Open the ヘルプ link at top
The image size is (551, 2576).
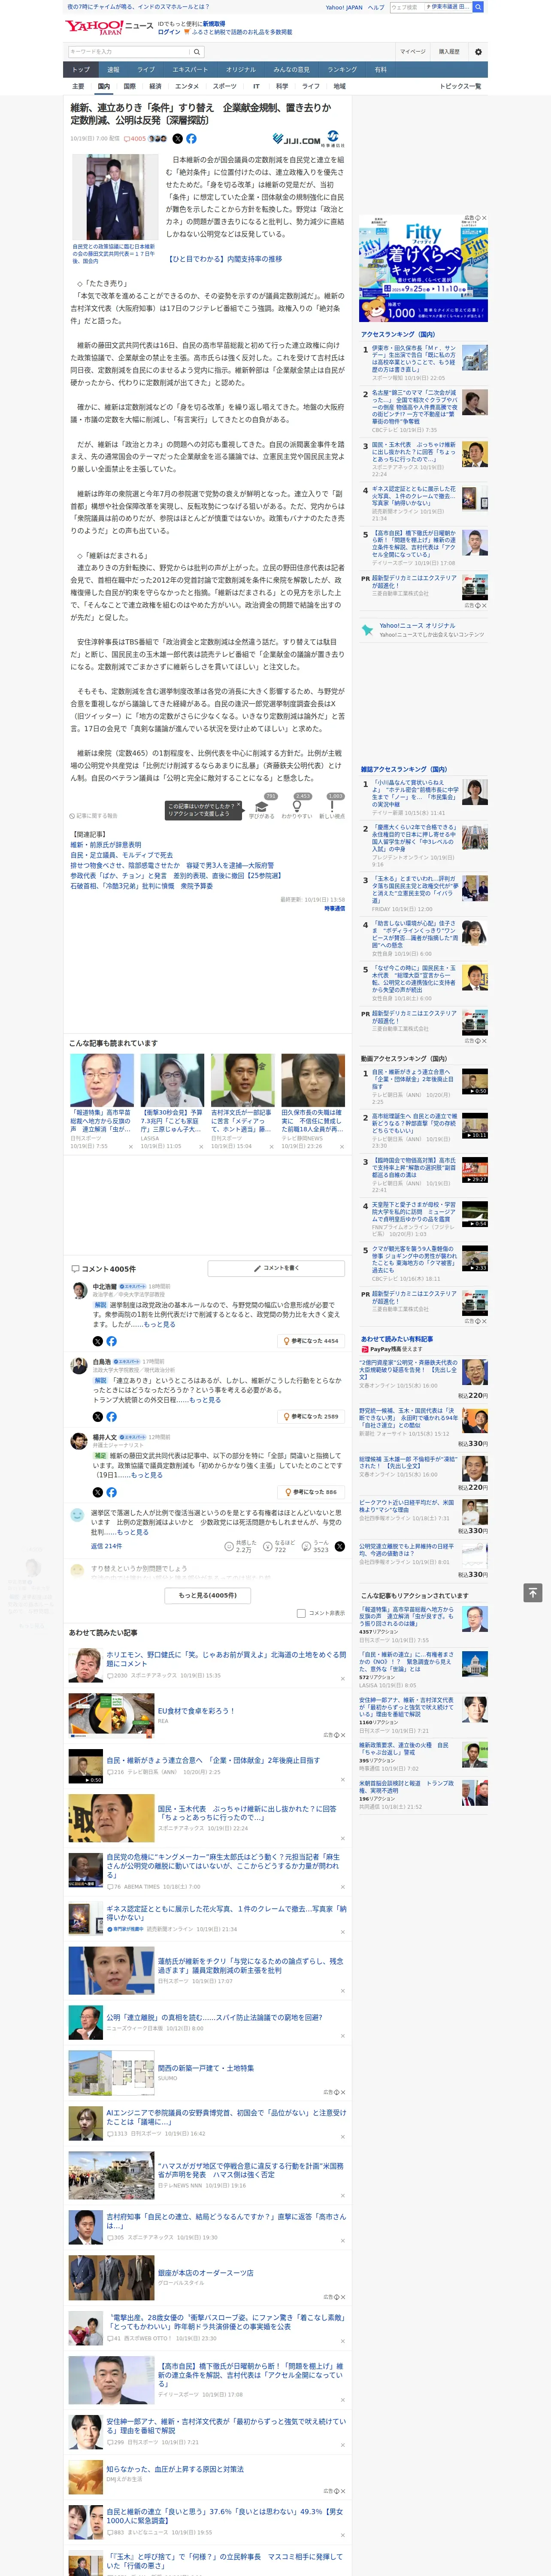click(x=376, y=7)
